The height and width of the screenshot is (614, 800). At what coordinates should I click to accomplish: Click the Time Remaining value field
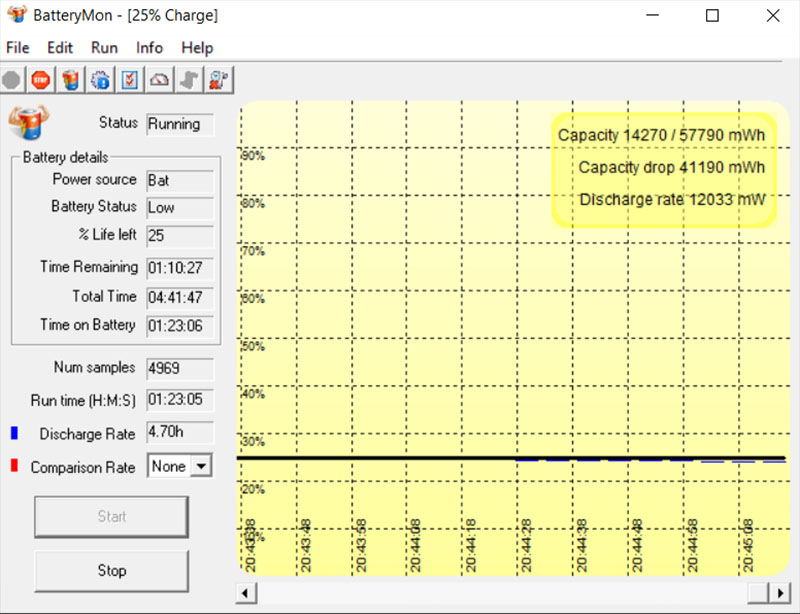(x=179, y=268)
